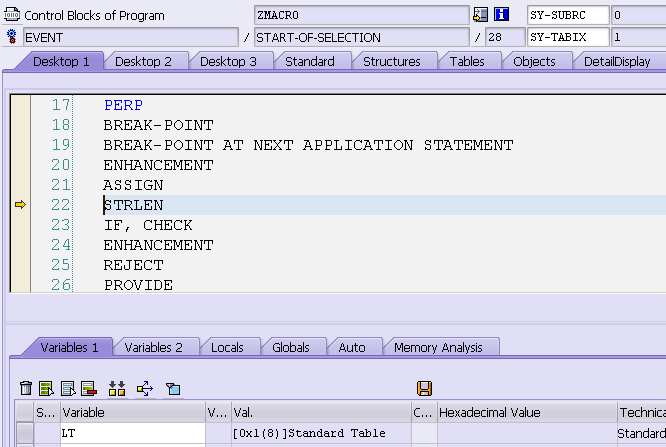Click the SY-SUBRC field
This screenshot has width=666, height=447.
568,15
